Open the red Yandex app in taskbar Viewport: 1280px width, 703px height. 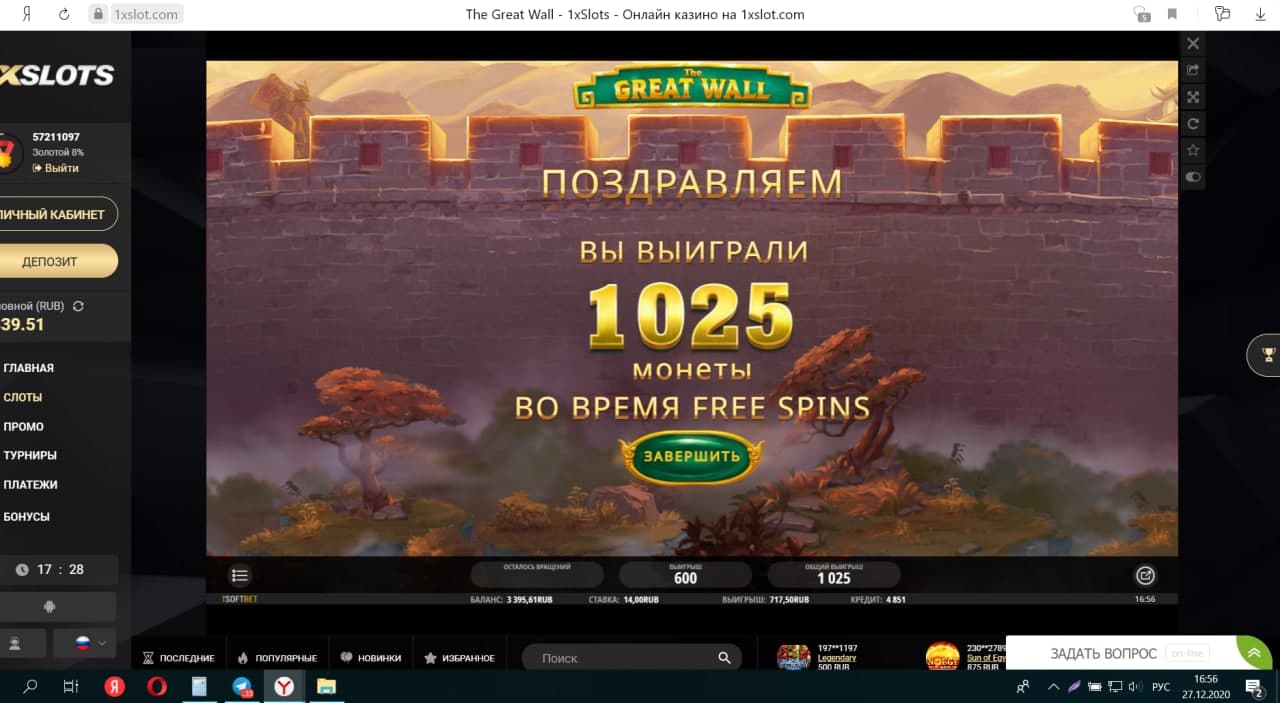(114, 687)
